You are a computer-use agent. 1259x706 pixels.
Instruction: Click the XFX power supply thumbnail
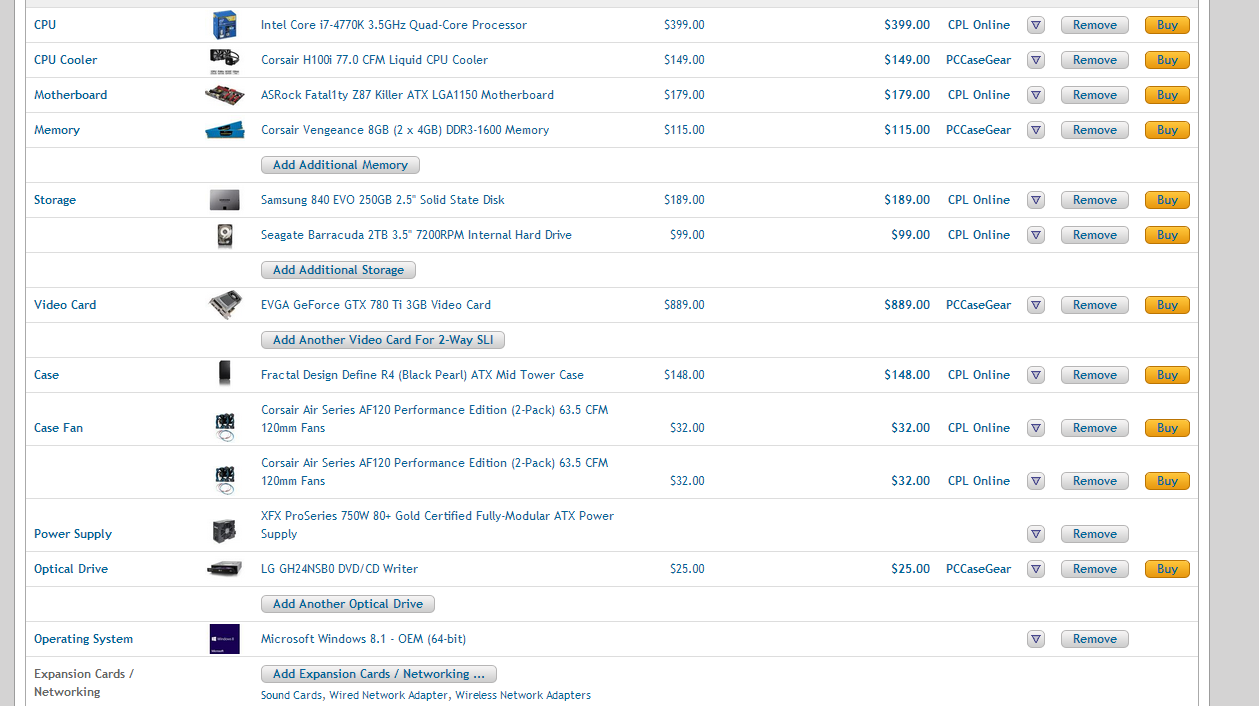pyautogui.click(x=224, y=531)
